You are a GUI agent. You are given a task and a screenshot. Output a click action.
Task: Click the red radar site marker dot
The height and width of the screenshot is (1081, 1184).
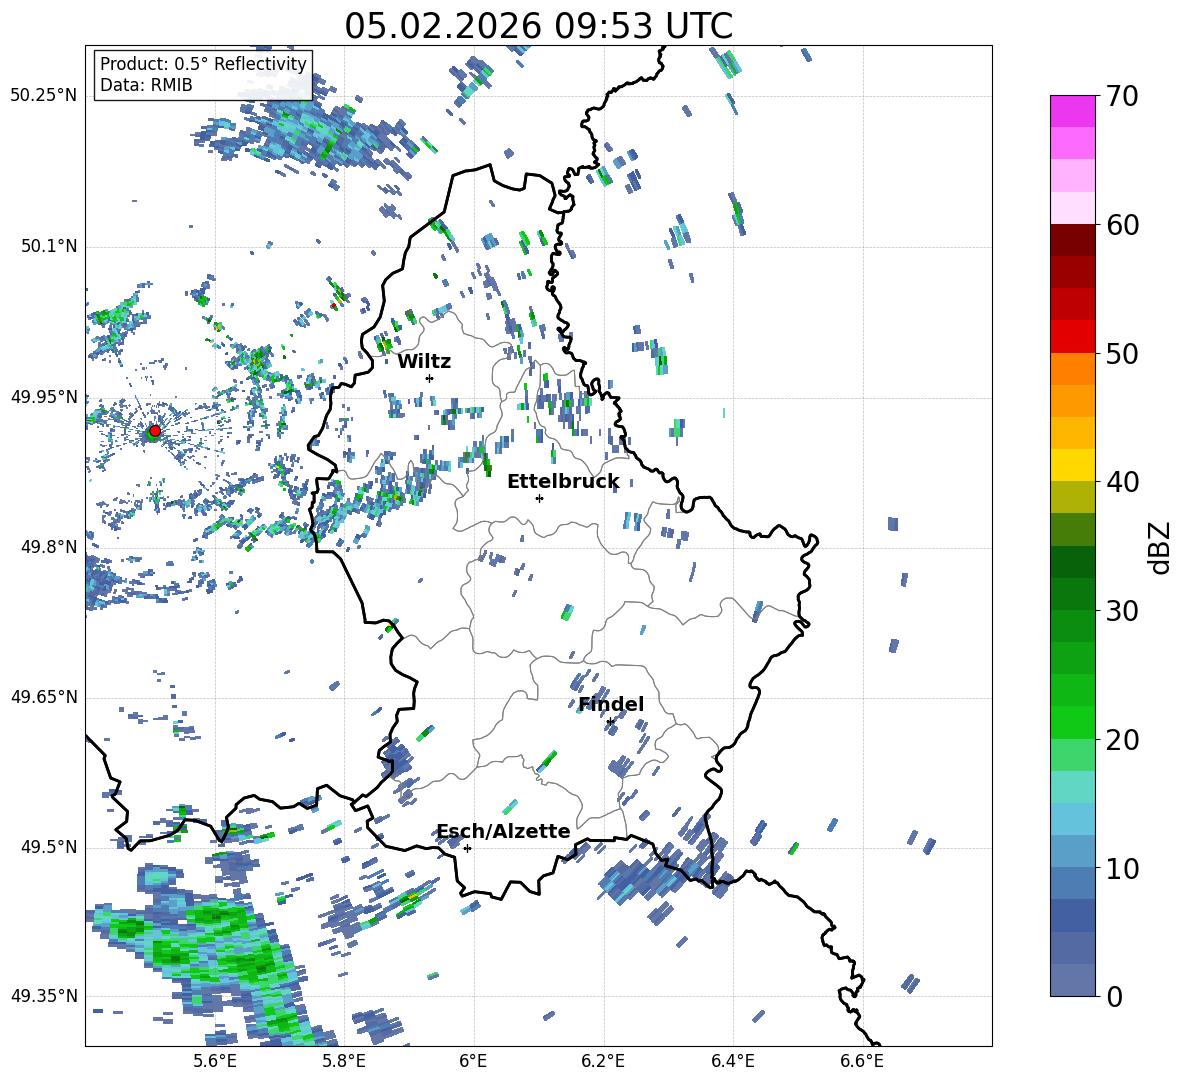(x=155, y=430)
